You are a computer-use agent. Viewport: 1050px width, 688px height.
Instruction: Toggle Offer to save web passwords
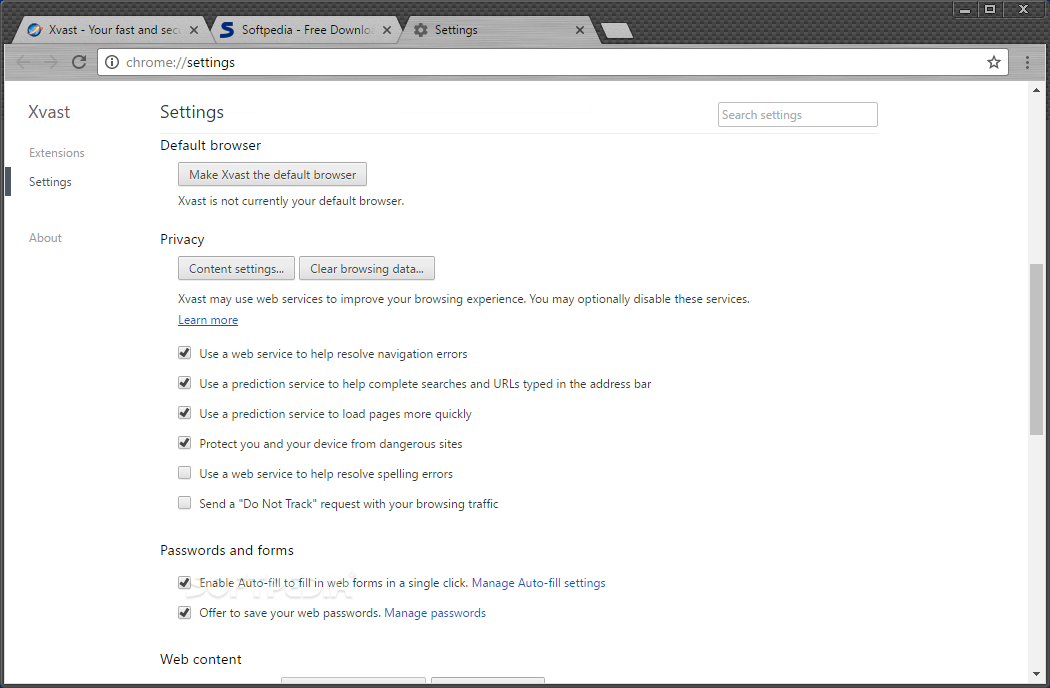click(184, 612)
